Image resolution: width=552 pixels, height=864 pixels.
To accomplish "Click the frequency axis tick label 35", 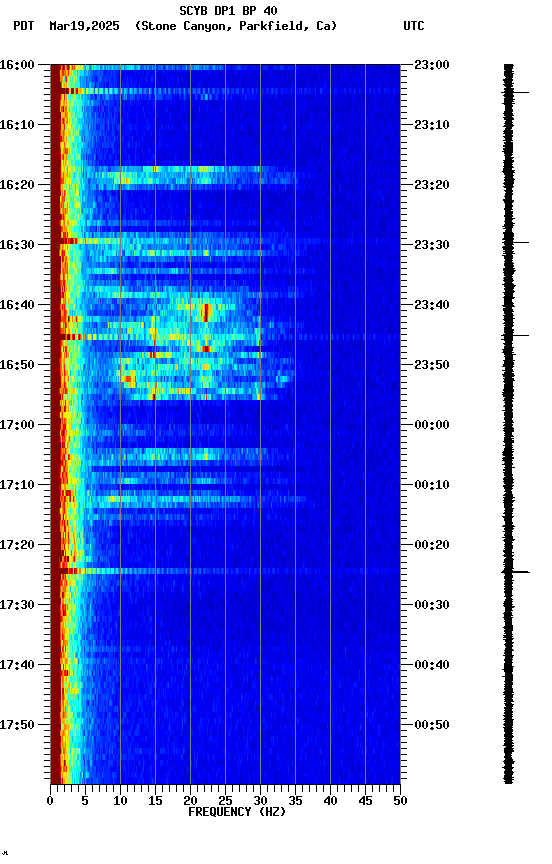I will 295,801.
